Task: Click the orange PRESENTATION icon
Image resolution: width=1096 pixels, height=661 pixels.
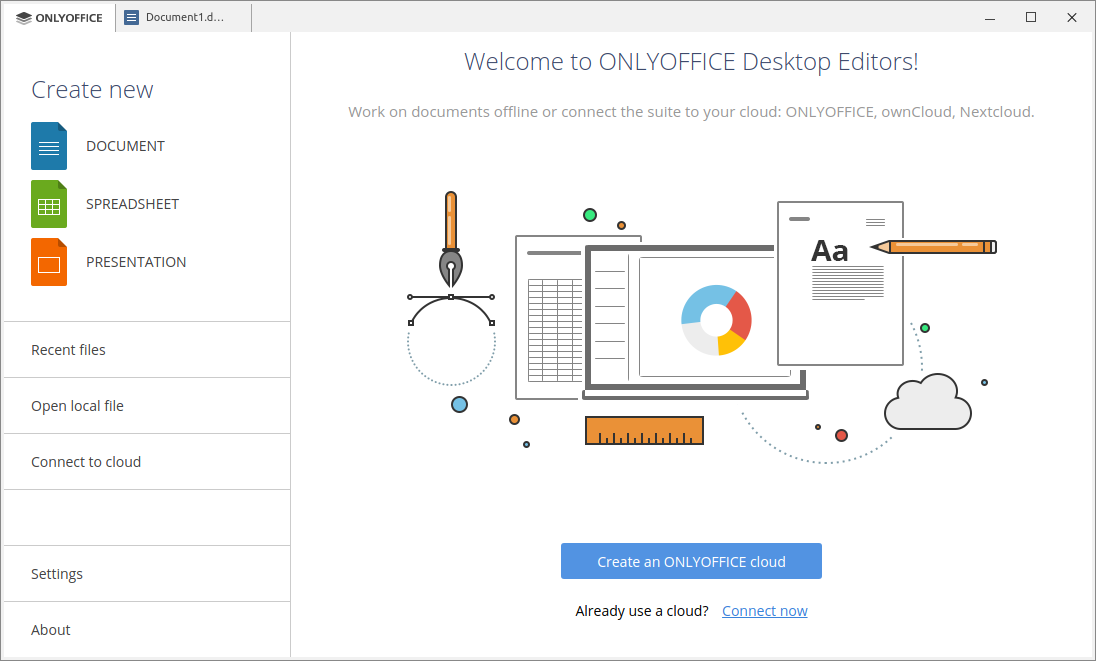Action: [x=48, y=261]
